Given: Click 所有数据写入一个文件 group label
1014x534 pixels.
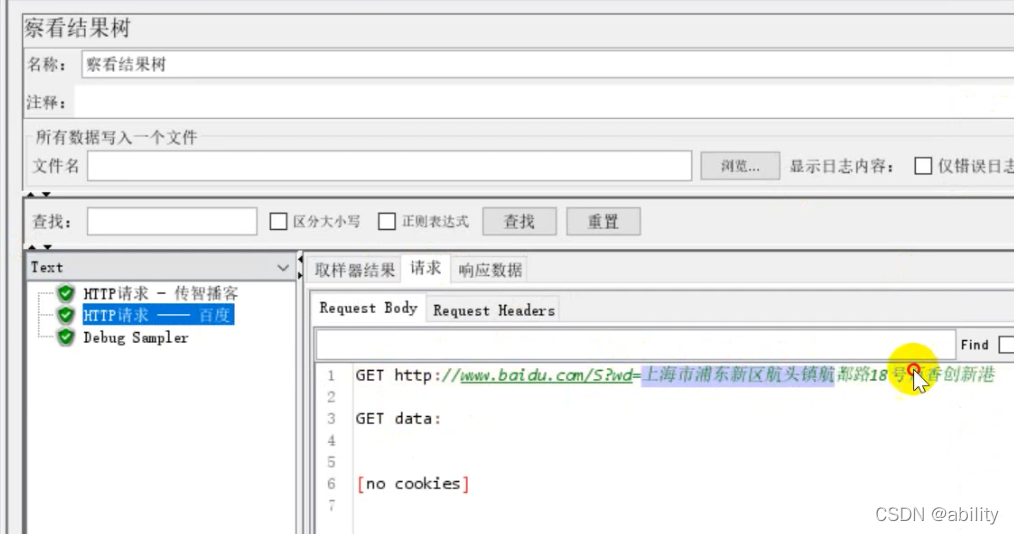Looking at the screenshot, I should coord(116,137).
